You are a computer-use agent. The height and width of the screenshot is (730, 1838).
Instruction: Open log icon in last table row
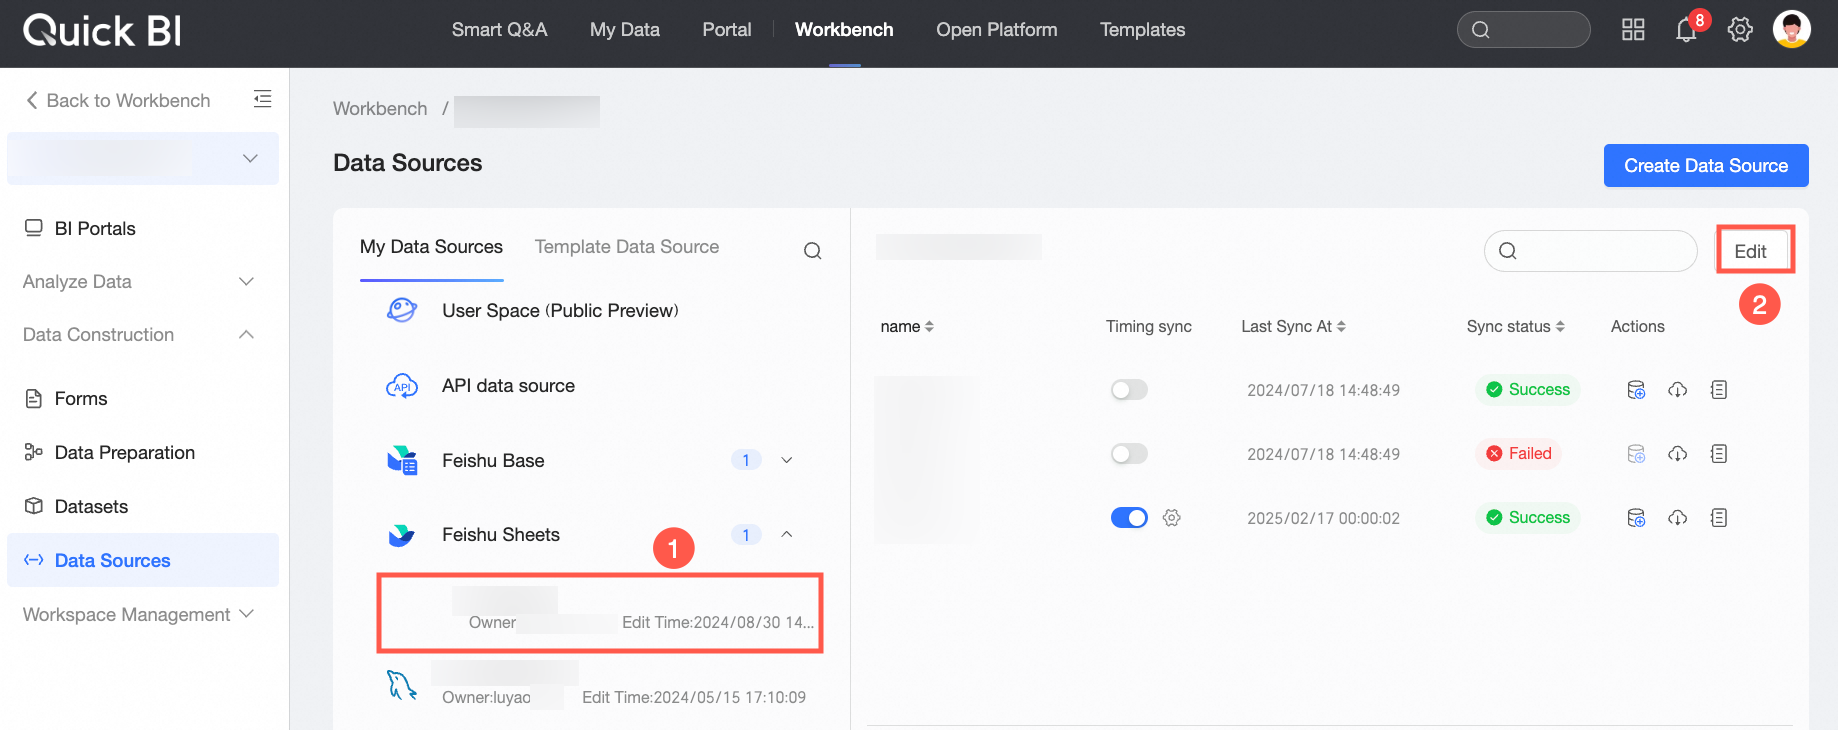pos(1719,518)
